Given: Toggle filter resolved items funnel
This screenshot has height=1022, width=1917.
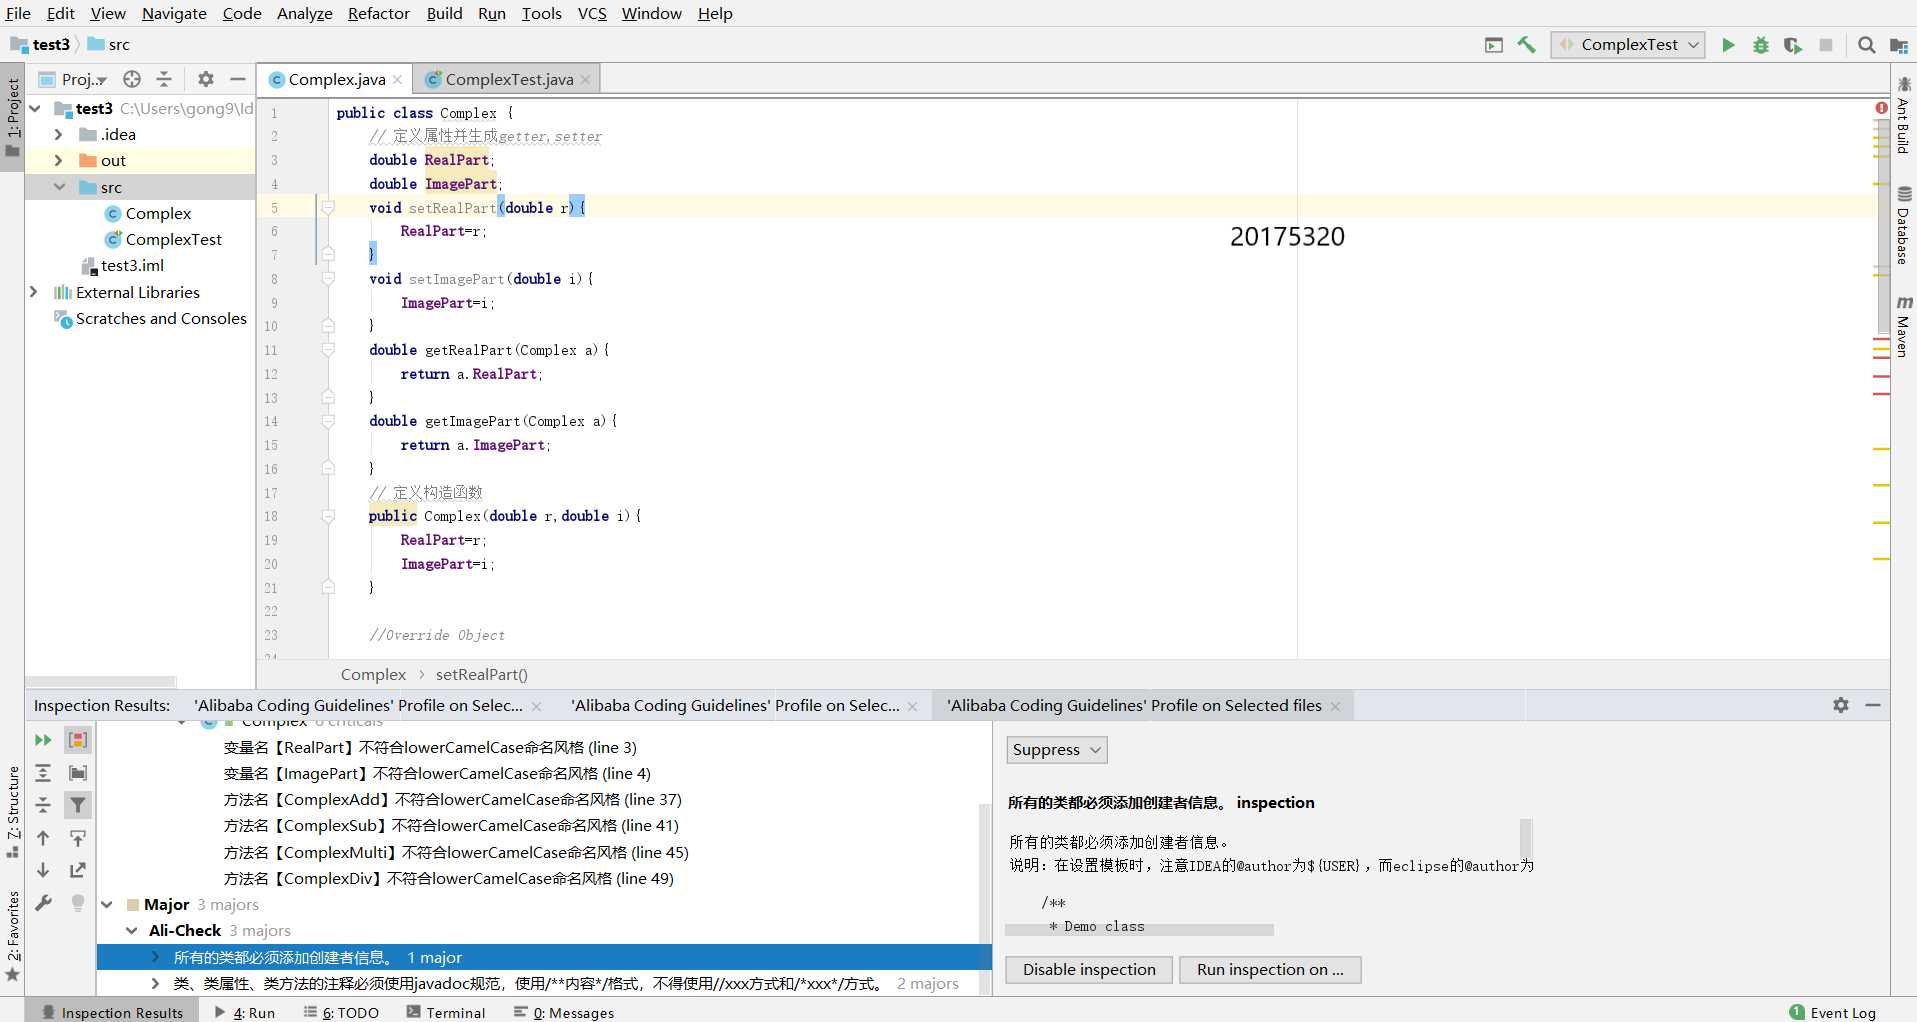Looking at the screenshot, I should [x=78, y=805].
